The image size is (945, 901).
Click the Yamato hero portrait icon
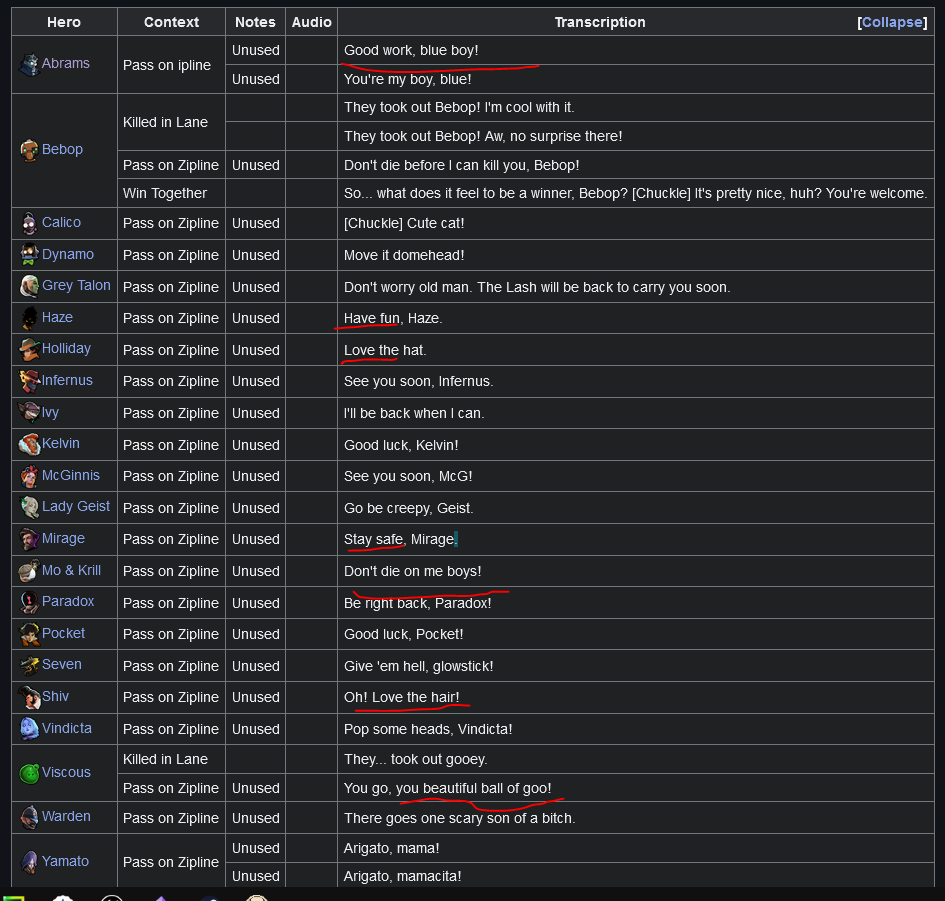[x=29, y=862]
